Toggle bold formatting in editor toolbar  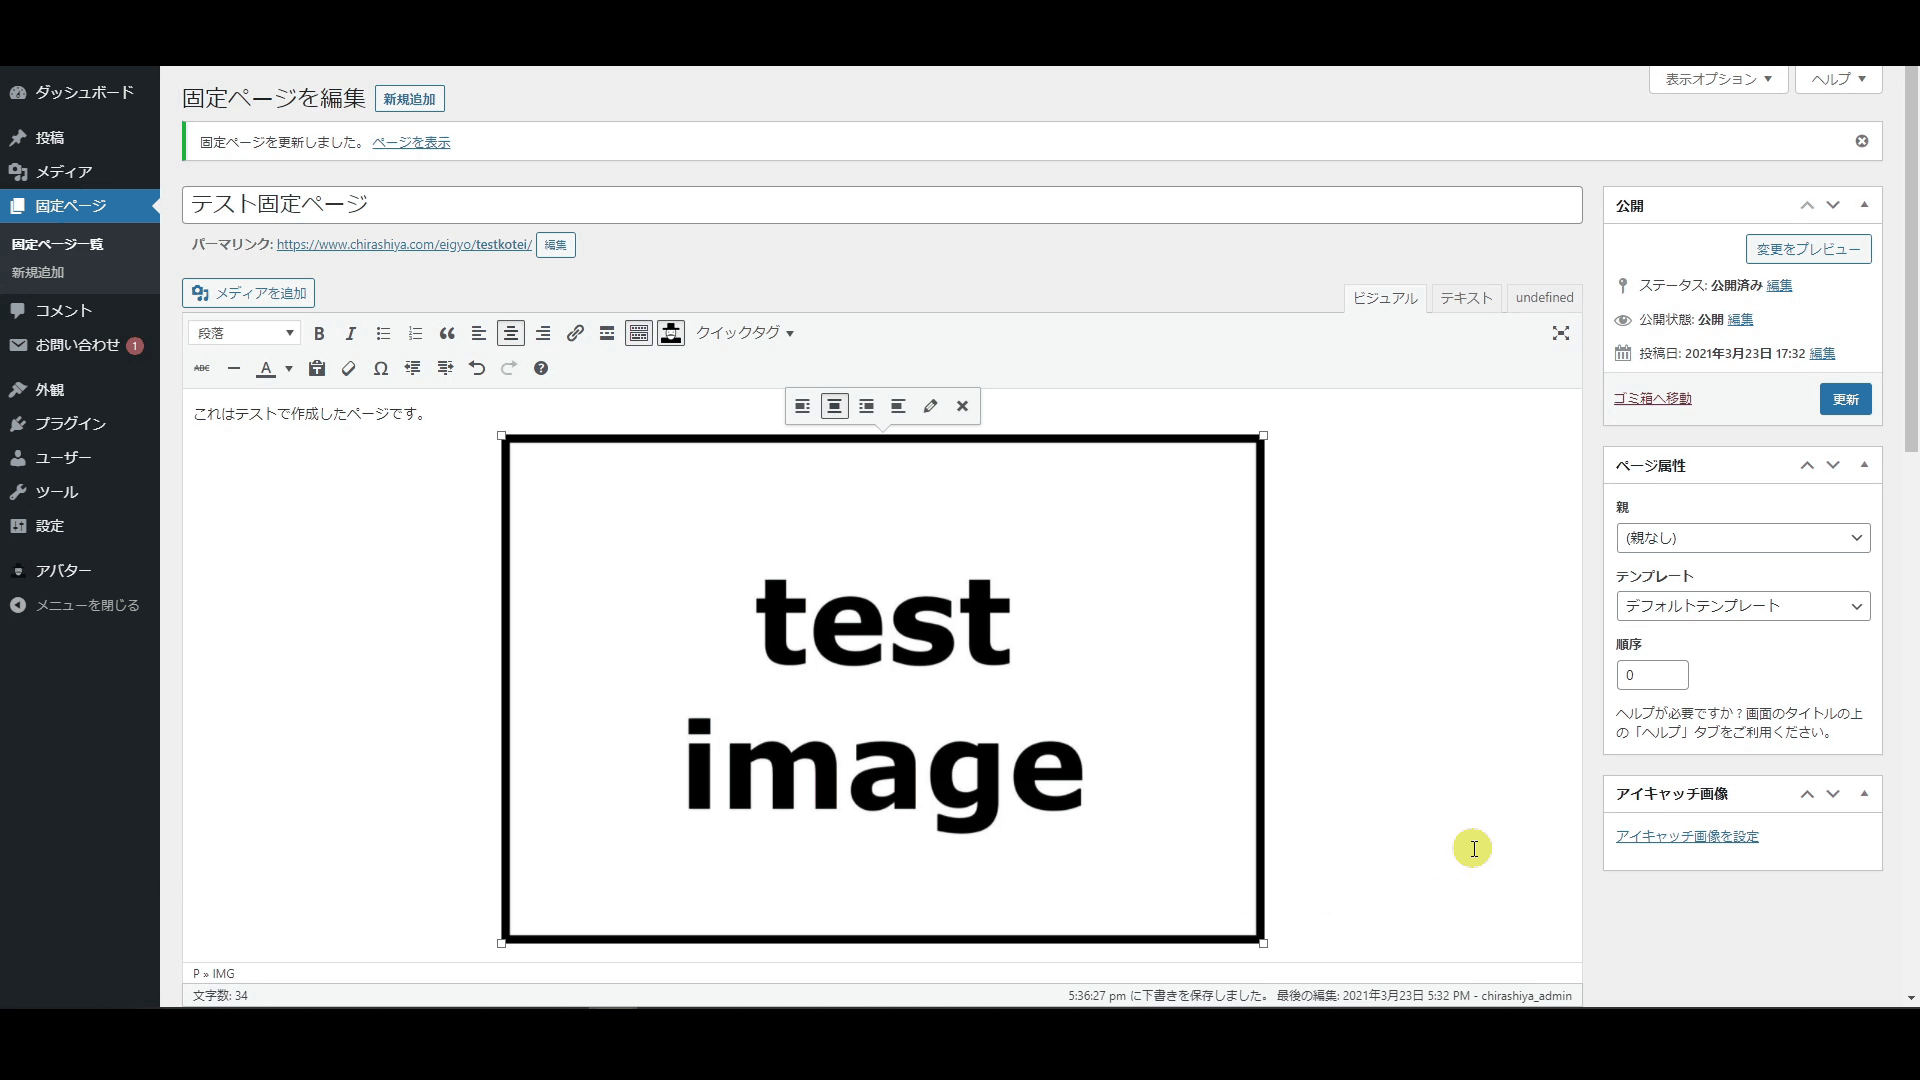pyautogui.click(x=319, y=333)
